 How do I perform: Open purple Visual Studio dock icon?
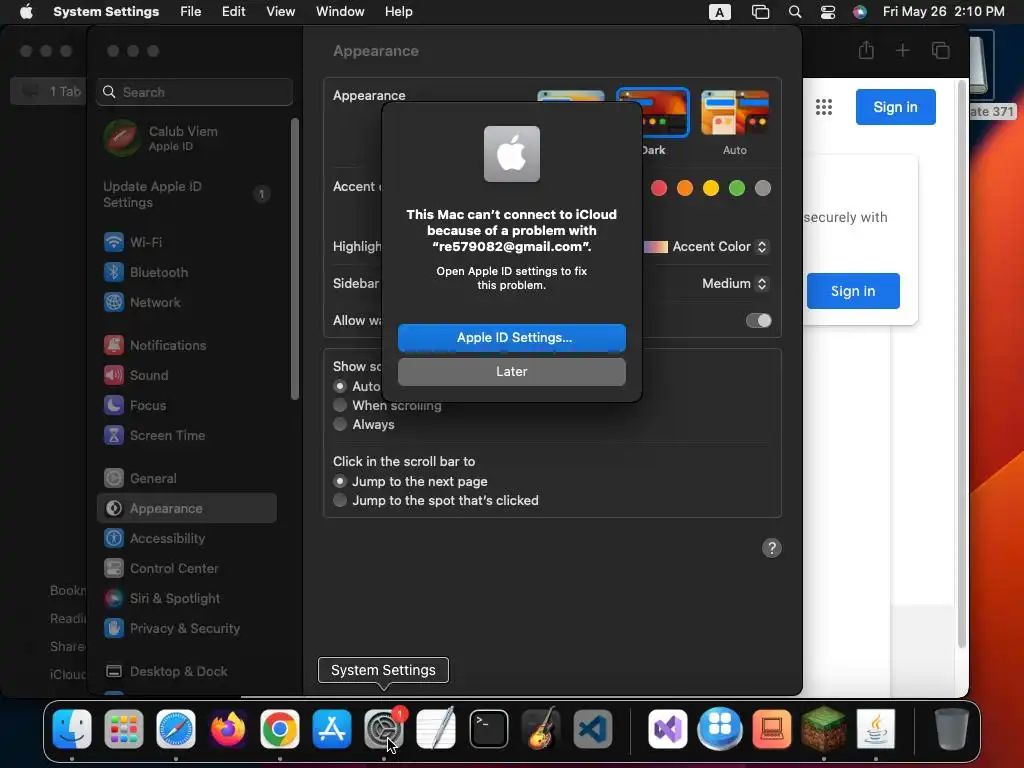[x=667, y=729]
